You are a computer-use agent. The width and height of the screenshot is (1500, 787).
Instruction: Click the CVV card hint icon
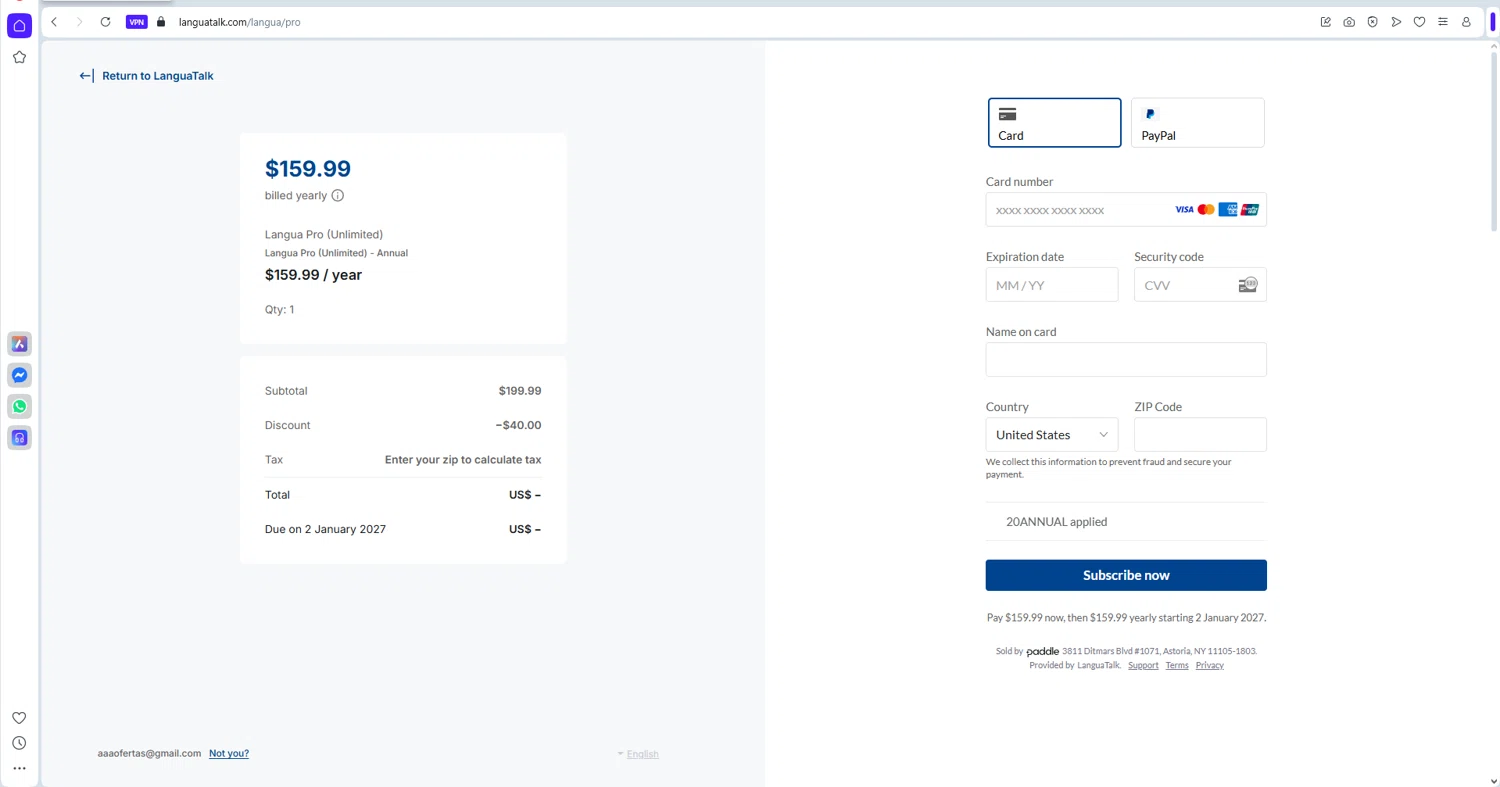pyautogui.click(x=1248, y=285)
